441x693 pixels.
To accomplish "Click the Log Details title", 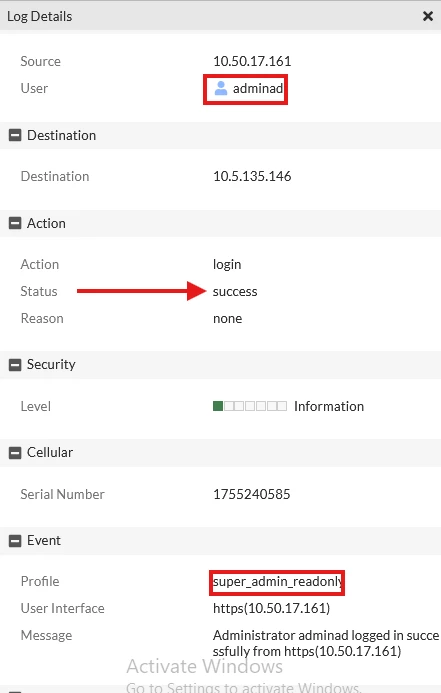I will 39,16.
